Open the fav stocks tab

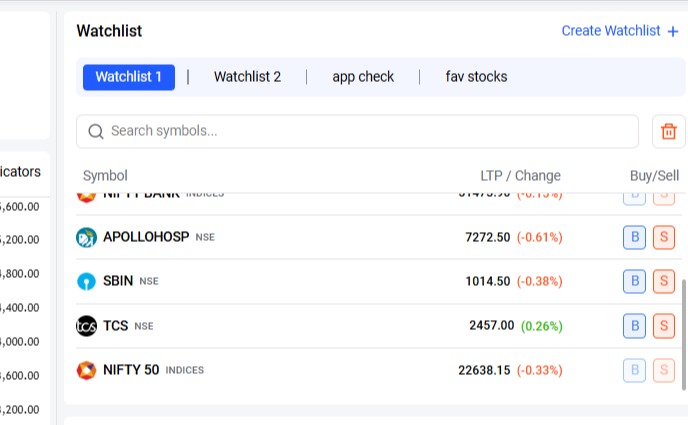(x=477, y=77)
